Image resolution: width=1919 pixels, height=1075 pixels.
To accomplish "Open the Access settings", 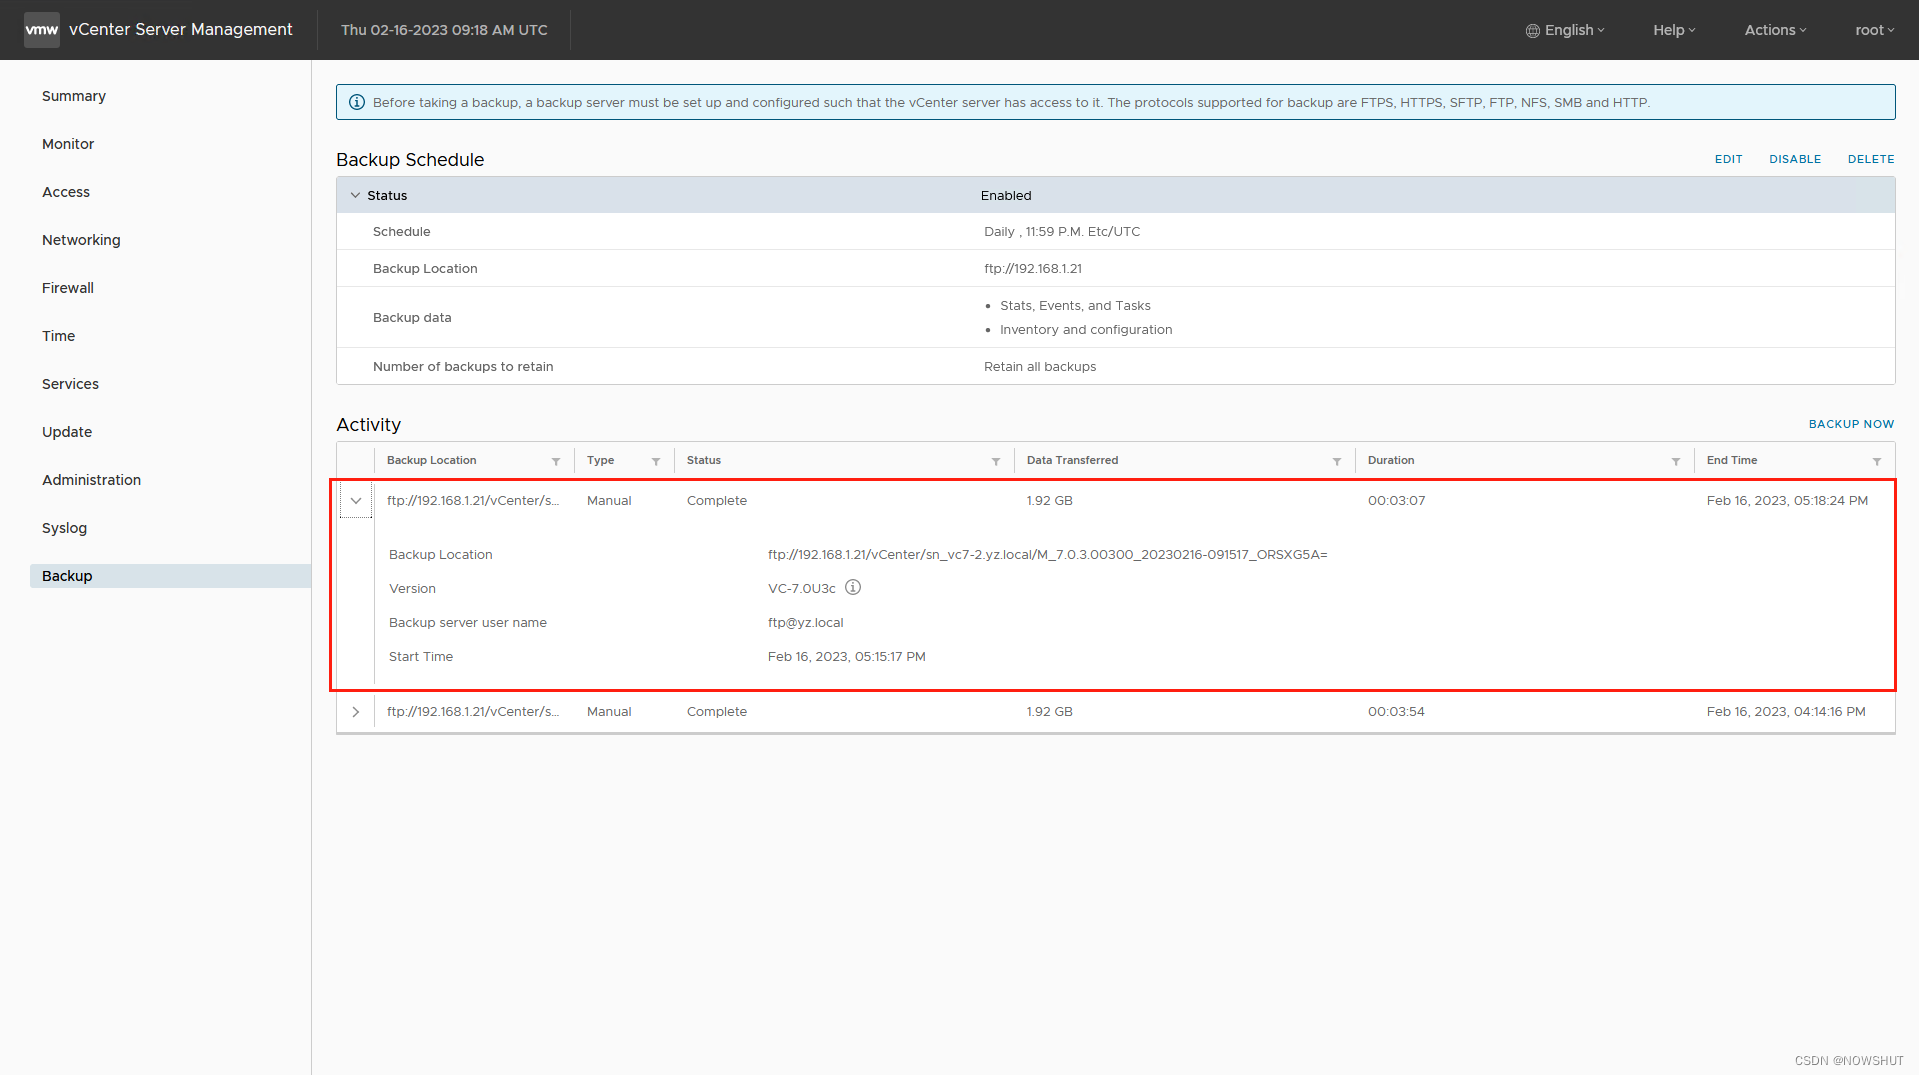I will tap(66, 192).
